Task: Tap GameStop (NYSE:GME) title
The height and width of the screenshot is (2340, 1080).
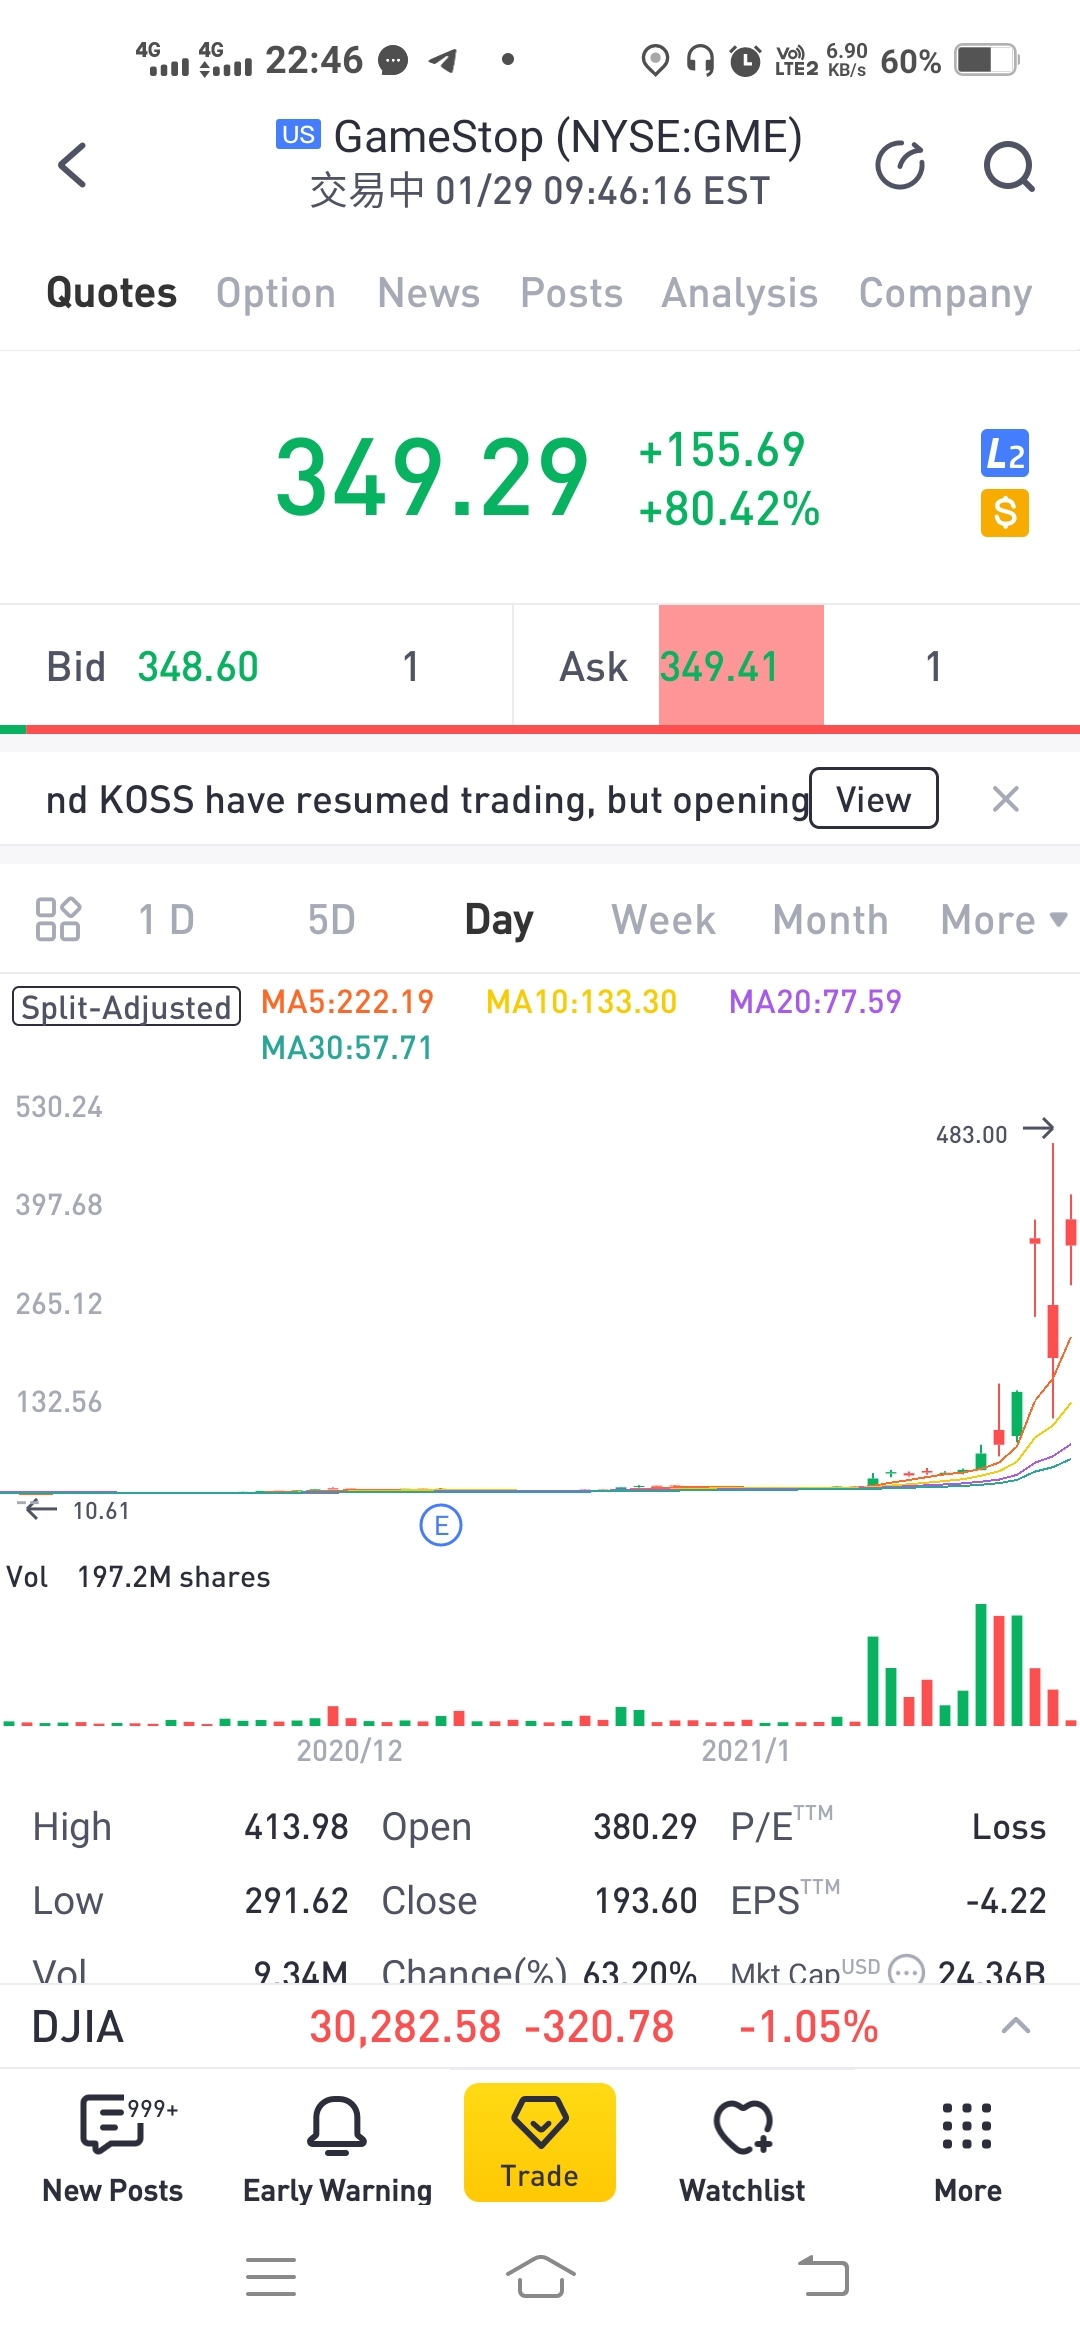Action: point(568,137)
